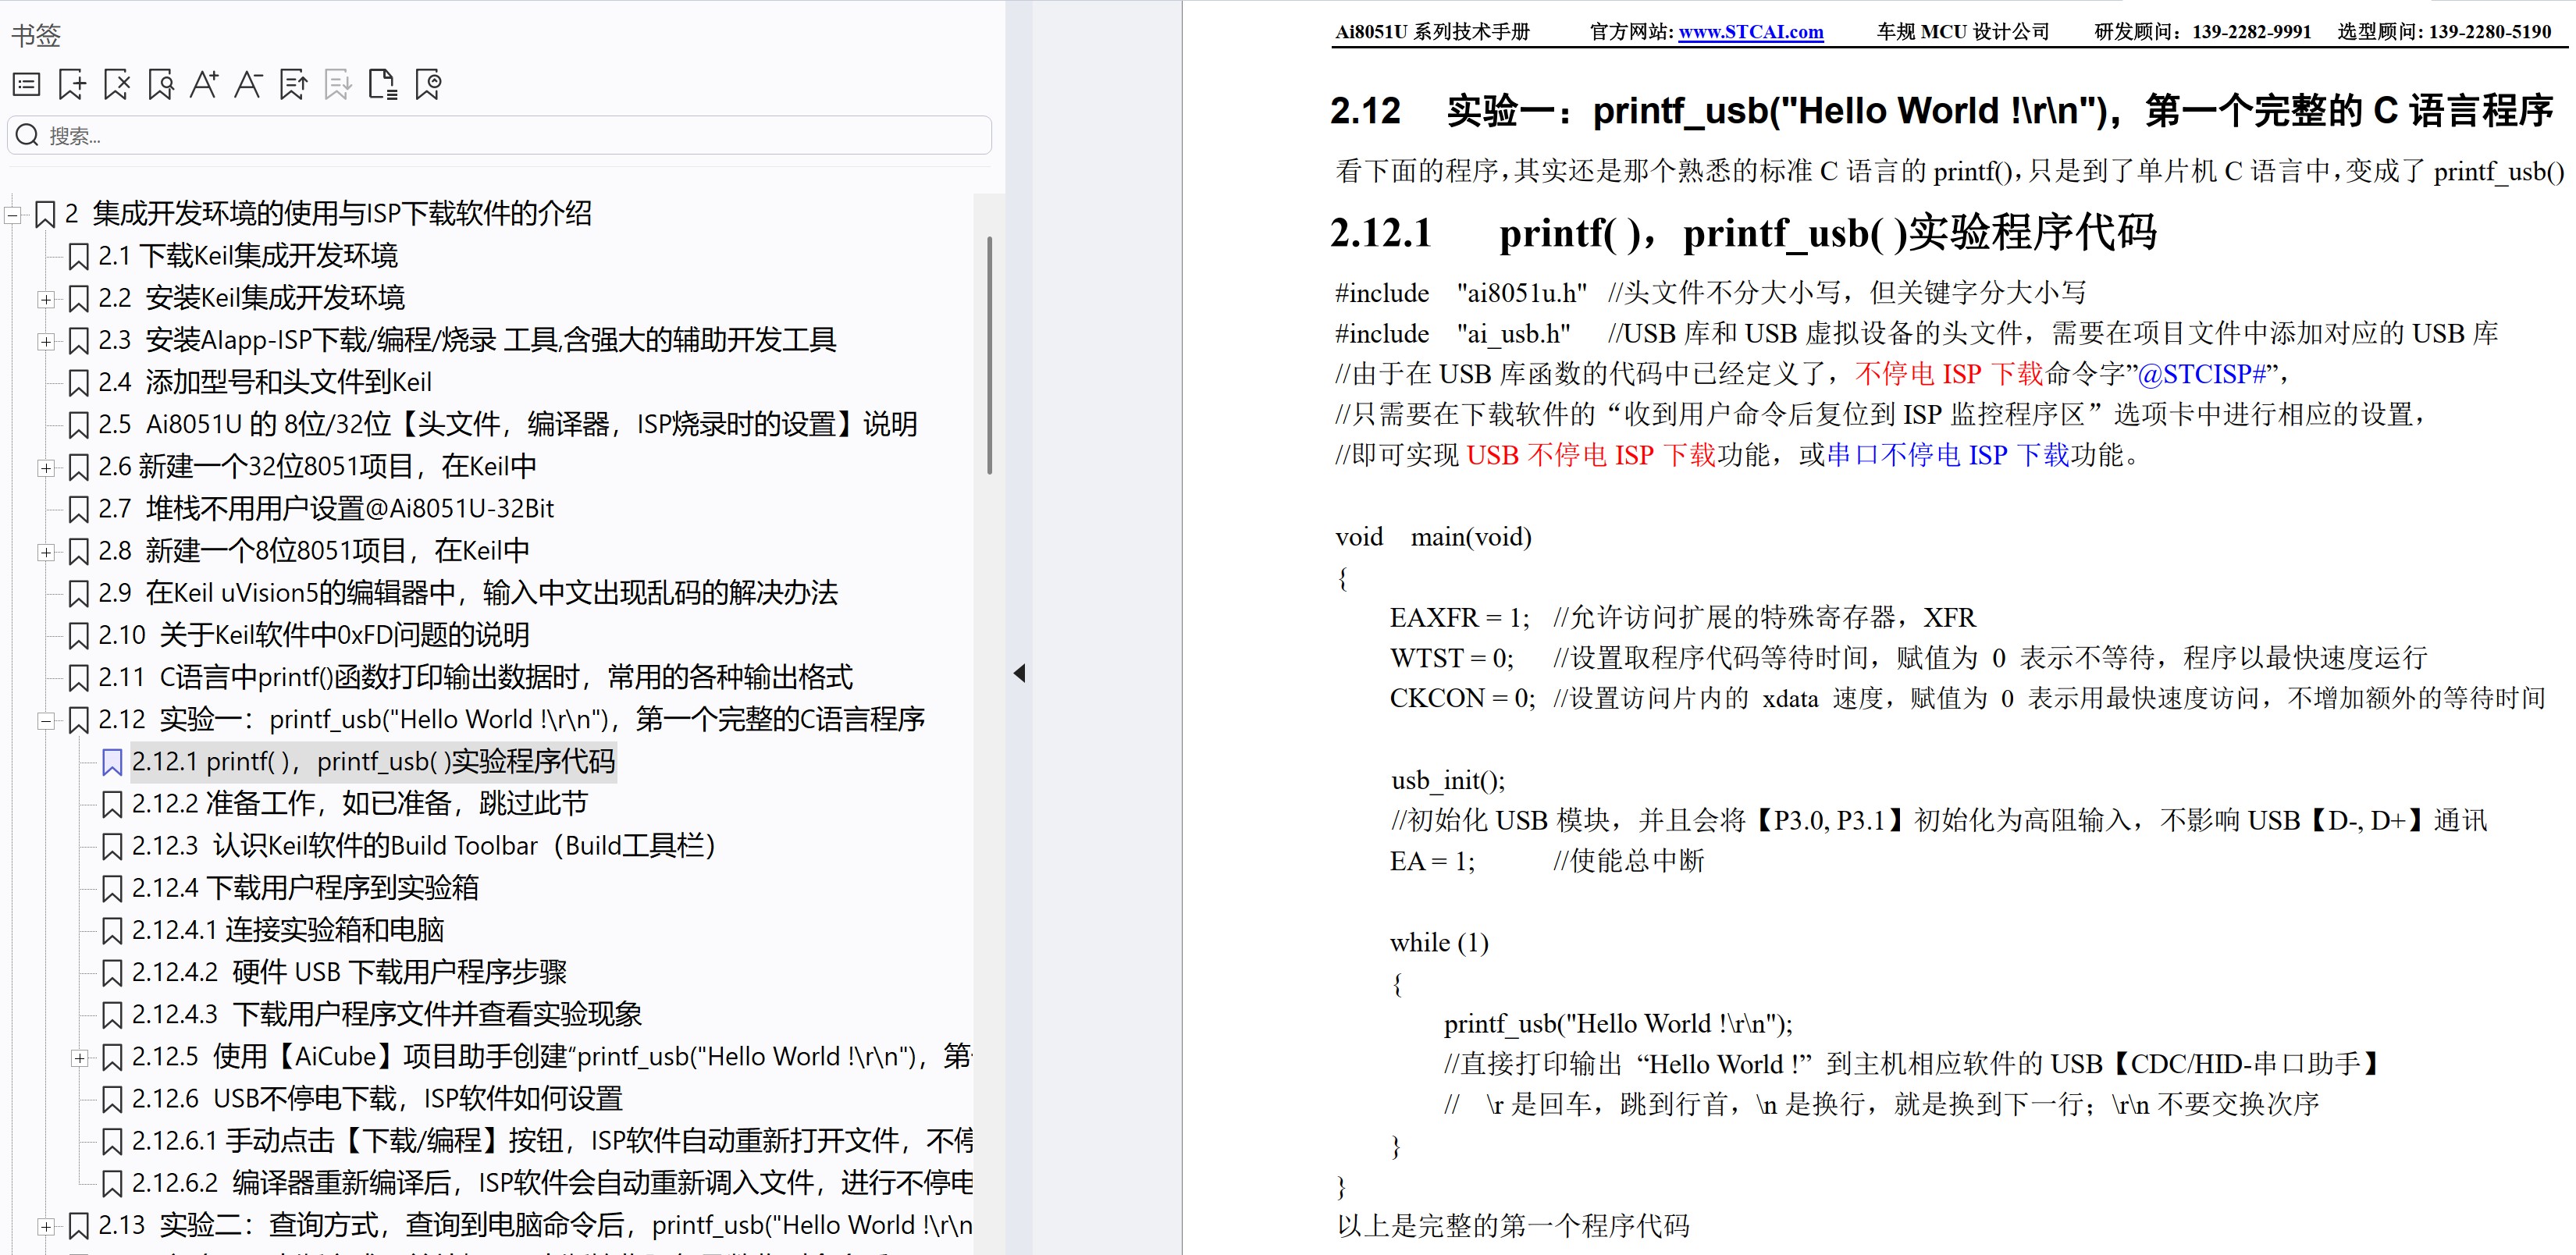This screenshot has width=2576, height=1255.
Task: Go to bookmark 2.9 输入中文出现乱码的解决办法
Action: pyautogui.click(x=468, y=594)
